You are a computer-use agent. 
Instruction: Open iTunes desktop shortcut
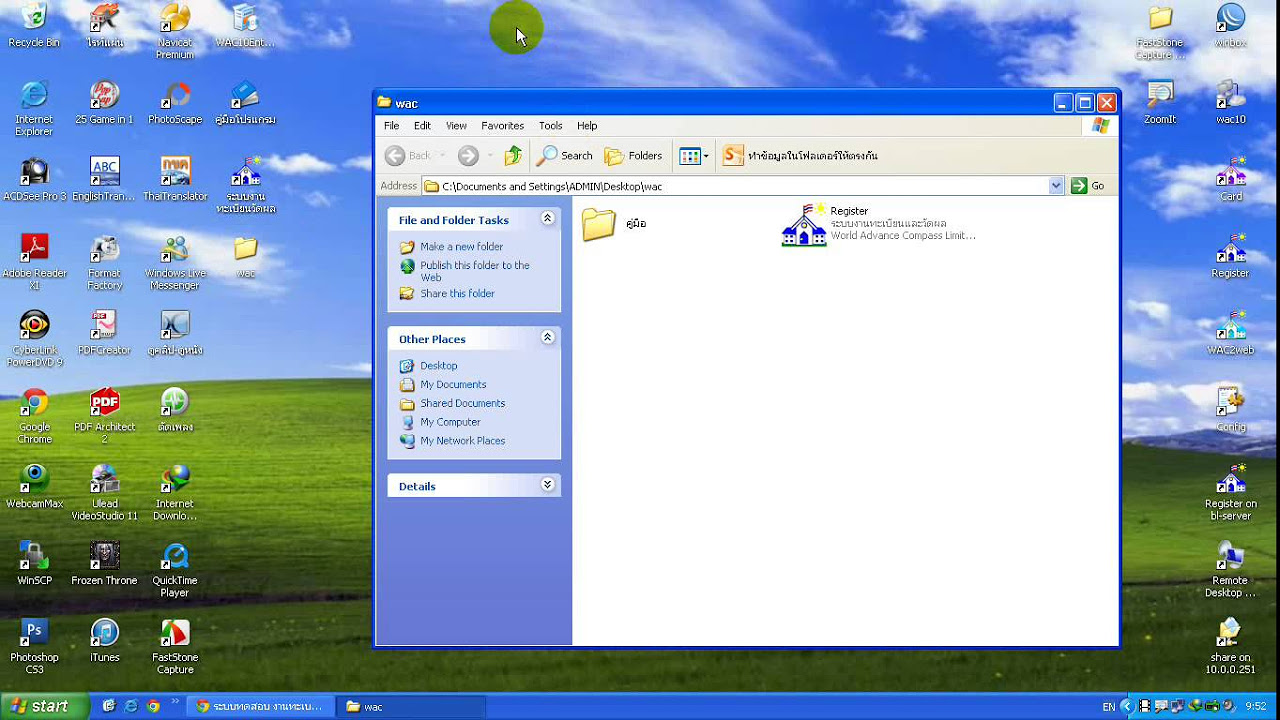(104, 641)
